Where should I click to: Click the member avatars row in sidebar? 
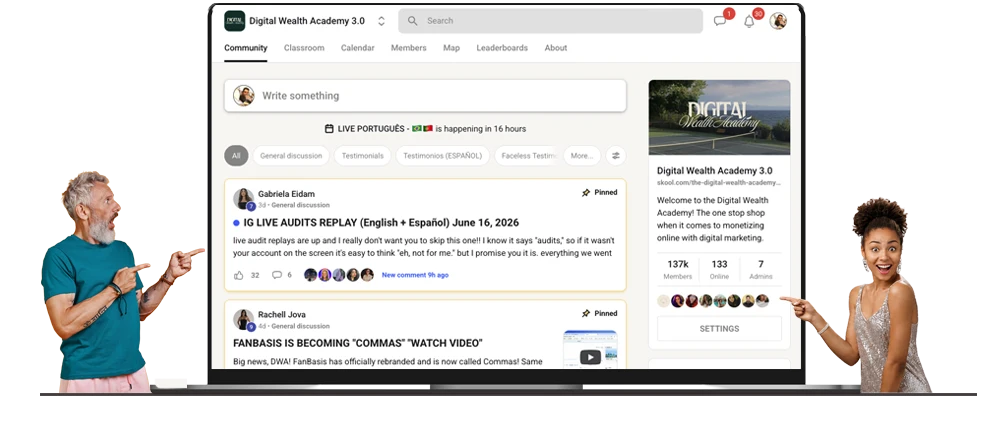tap(713, 301)
